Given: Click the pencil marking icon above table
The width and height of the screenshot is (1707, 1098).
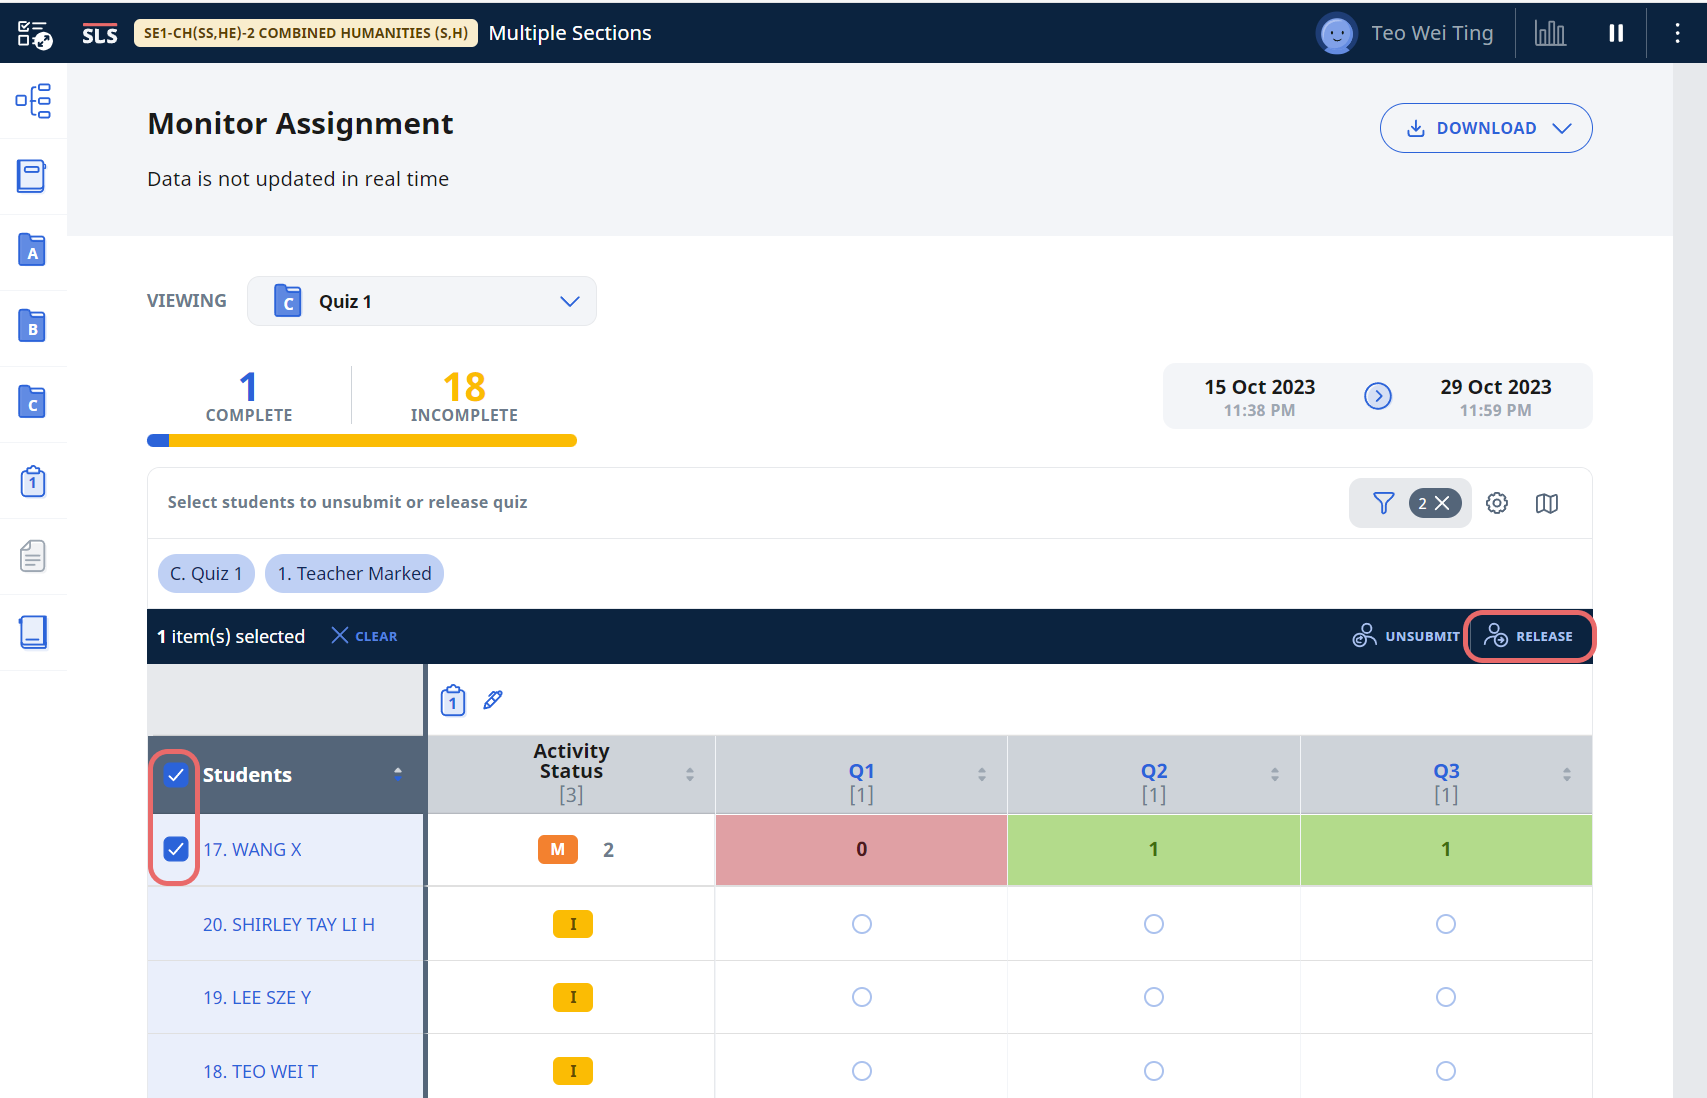Looking at the screenshot, I should coord(493,700).
